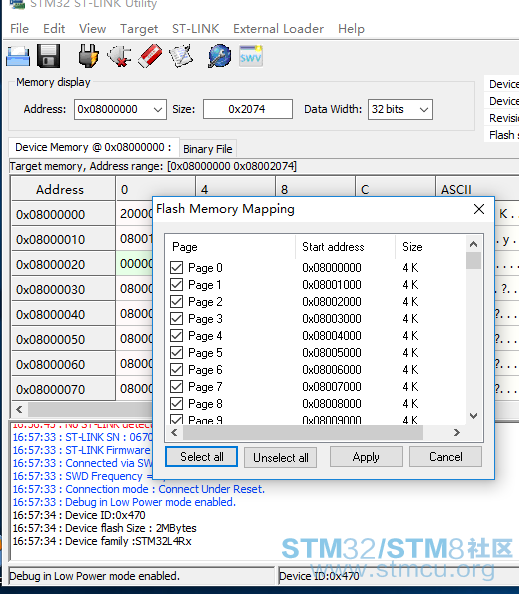Click the Cancel button
The image size is (519, 594).
click(x=446, y=456)
